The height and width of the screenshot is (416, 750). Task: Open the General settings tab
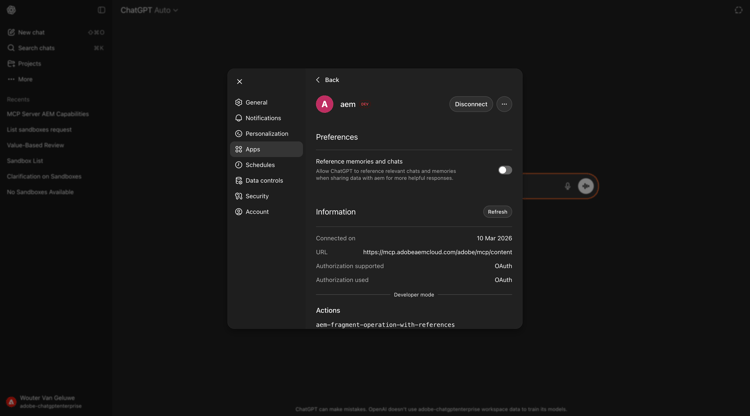click(x=266, y=102)
